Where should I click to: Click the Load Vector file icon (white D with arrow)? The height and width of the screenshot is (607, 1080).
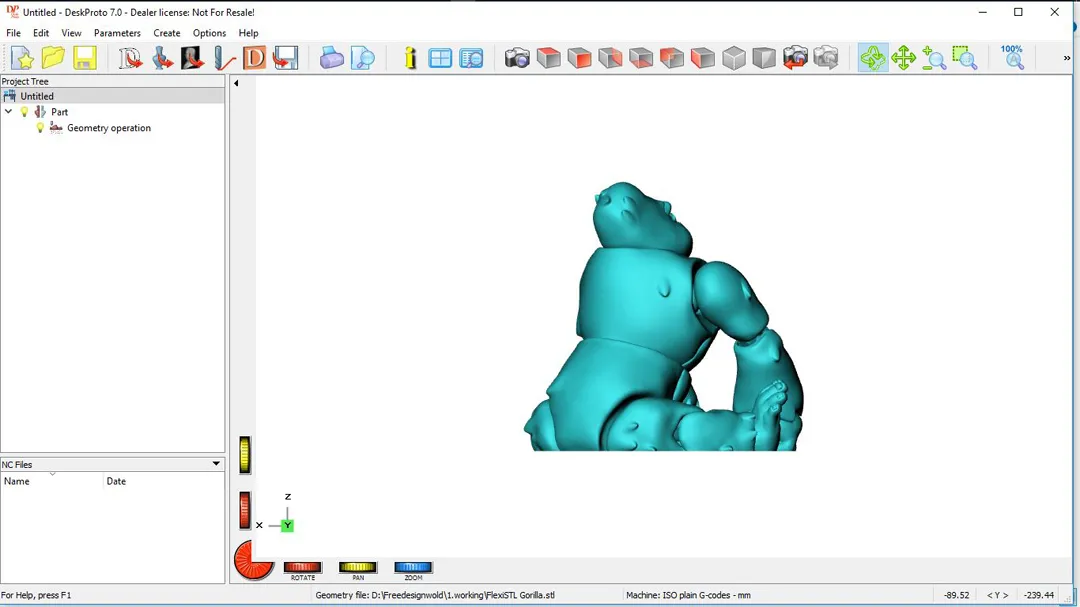130,58
